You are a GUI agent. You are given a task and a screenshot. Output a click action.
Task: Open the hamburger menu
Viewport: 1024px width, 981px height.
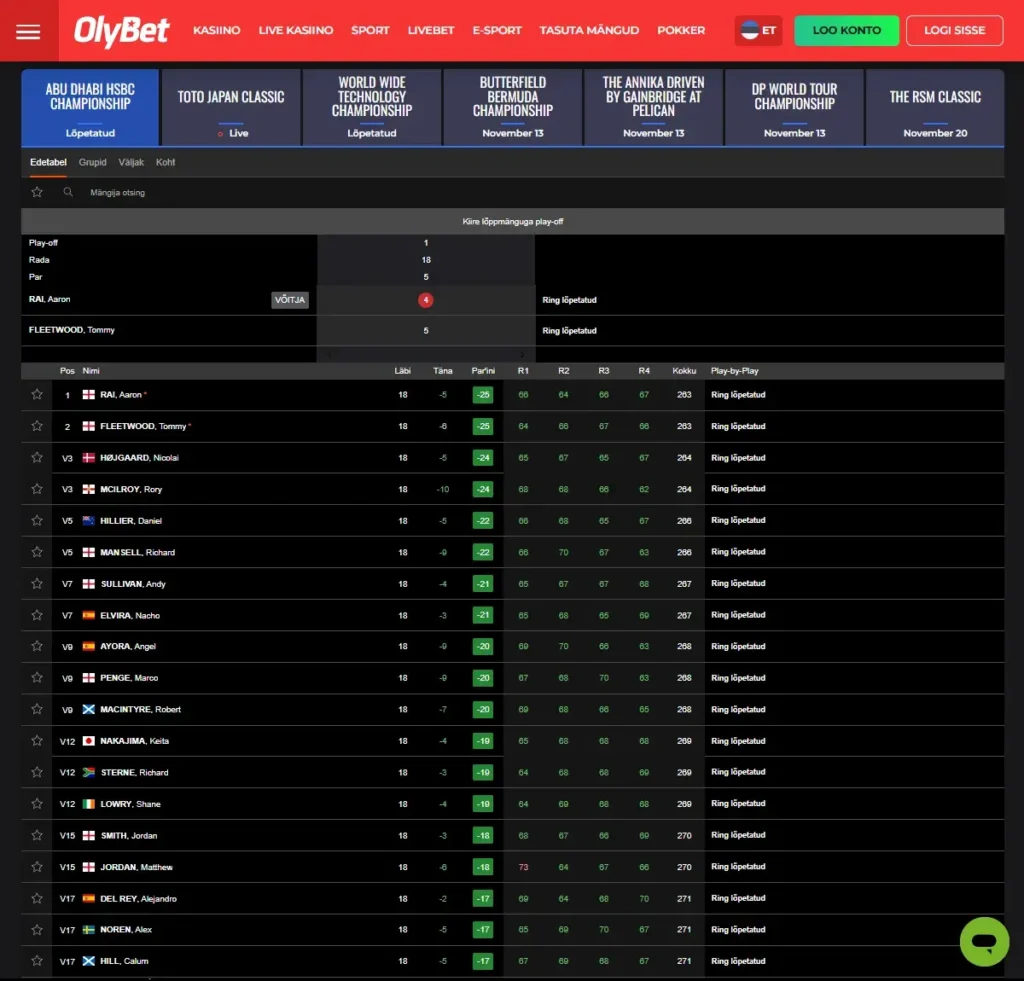pos(28,31)
